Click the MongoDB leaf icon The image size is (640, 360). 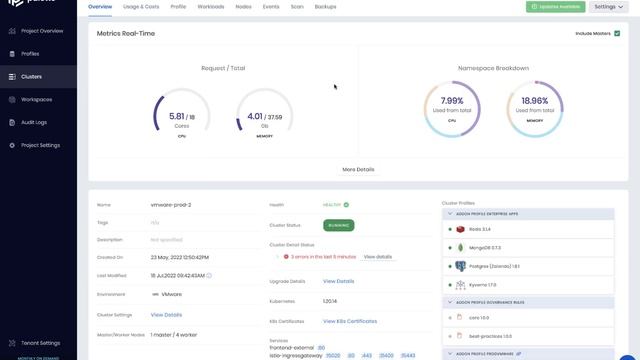[x=460, y=248]
